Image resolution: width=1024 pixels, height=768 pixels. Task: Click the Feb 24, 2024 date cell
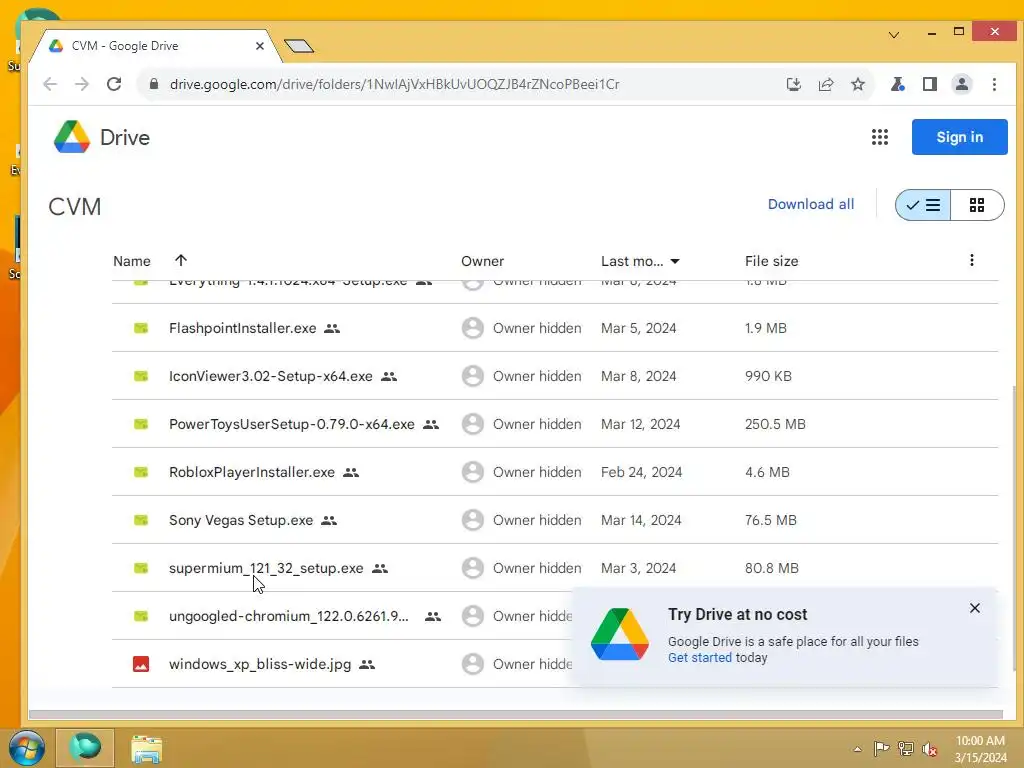click(x=641, y=472)
